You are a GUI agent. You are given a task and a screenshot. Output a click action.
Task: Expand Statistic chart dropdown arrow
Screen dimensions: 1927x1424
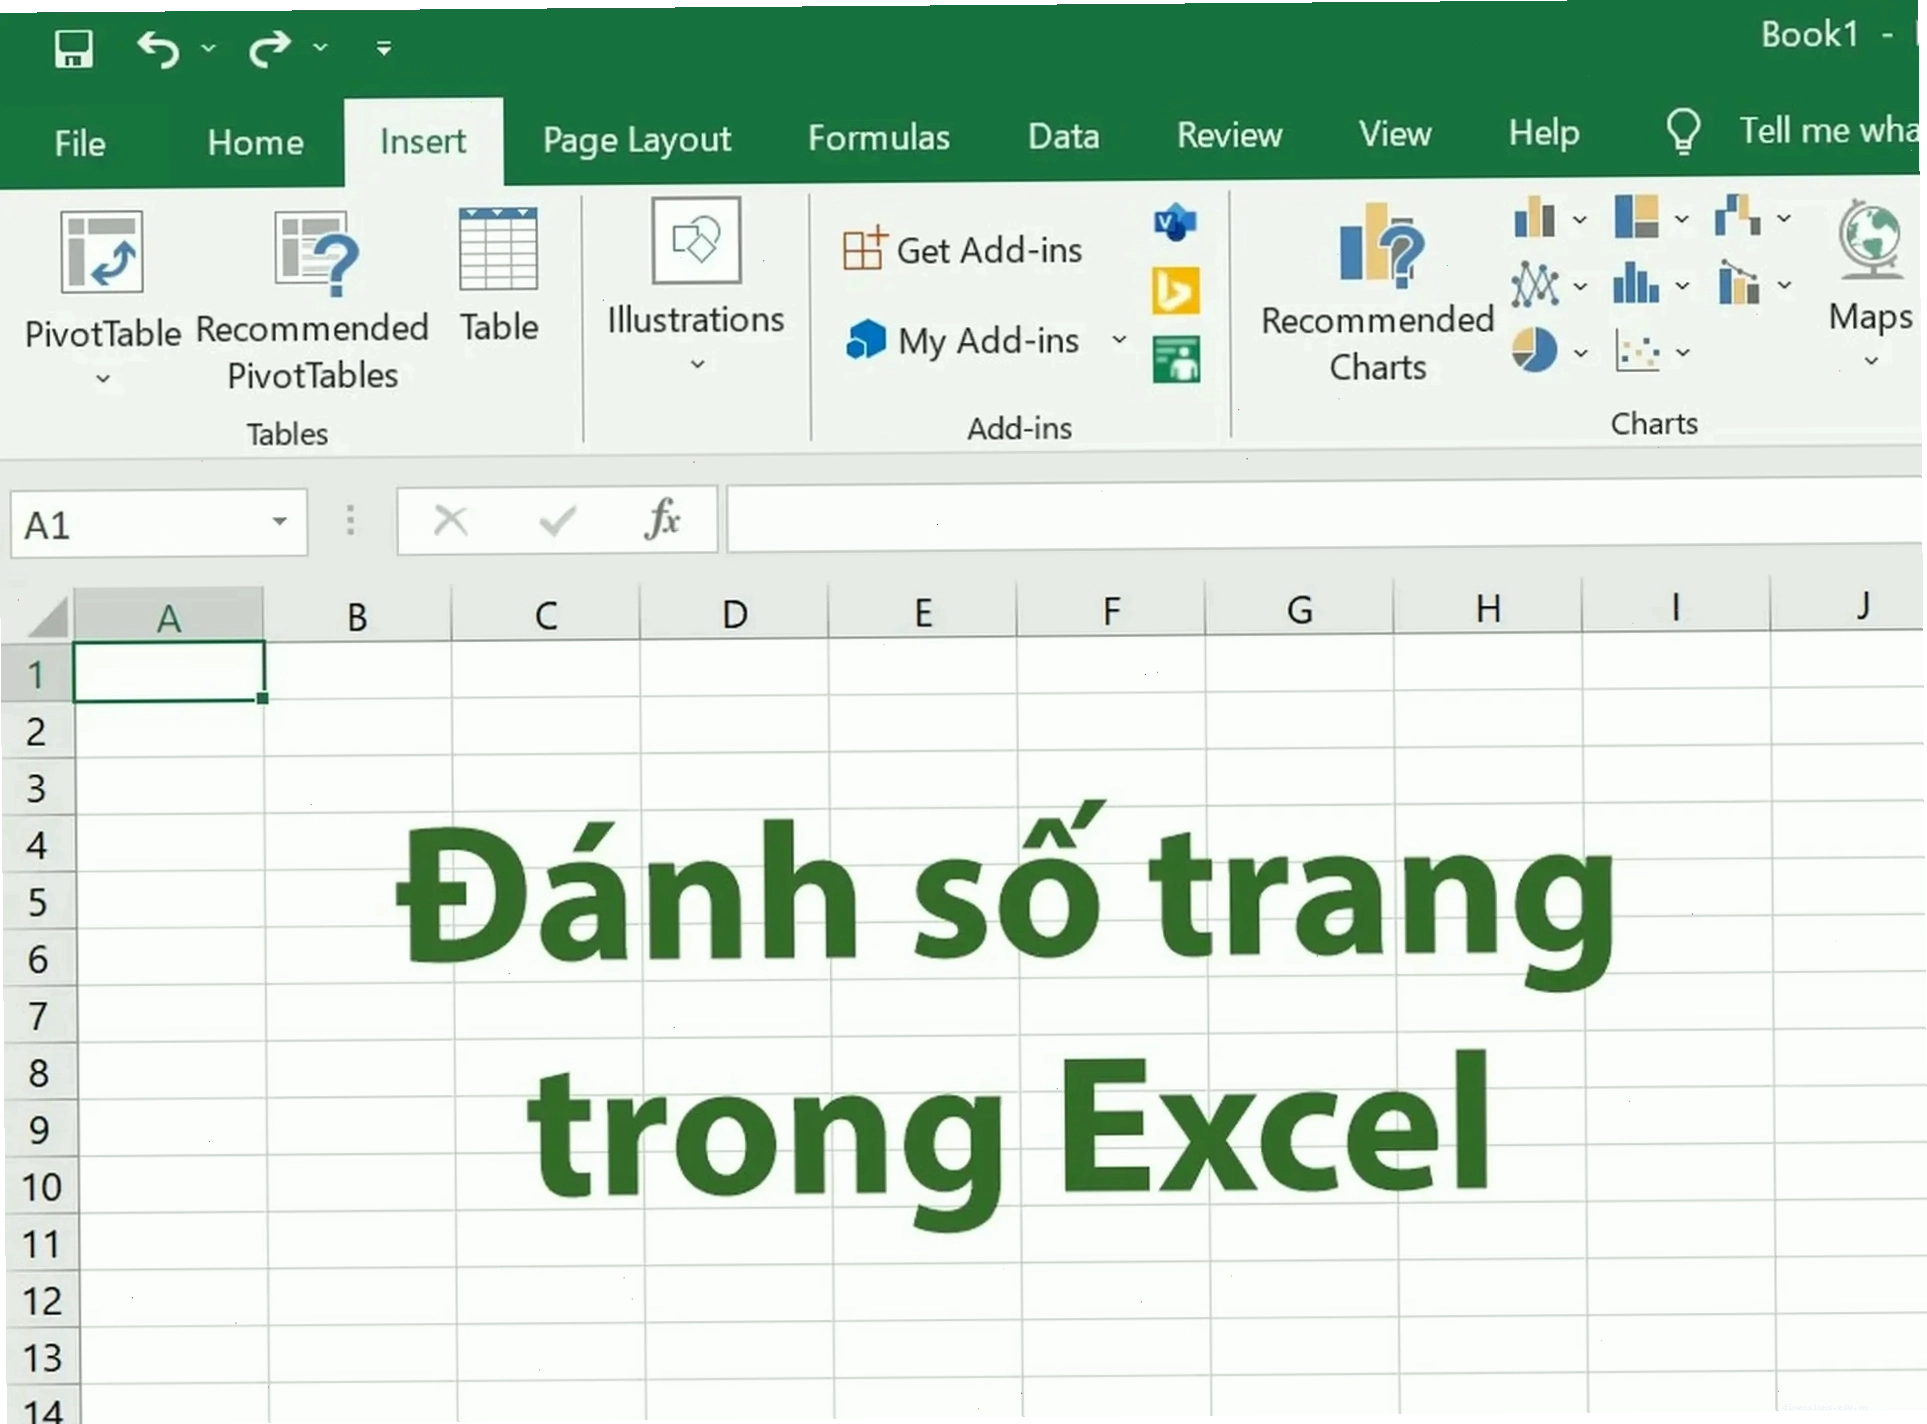[x=1682, y=286]
